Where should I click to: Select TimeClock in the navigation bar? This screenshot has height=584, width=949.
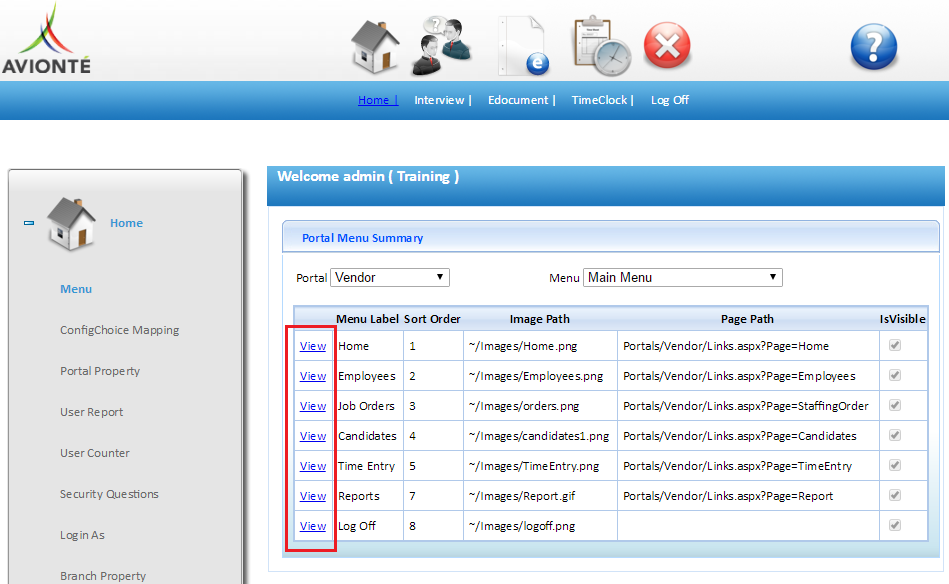pos(602,100)
